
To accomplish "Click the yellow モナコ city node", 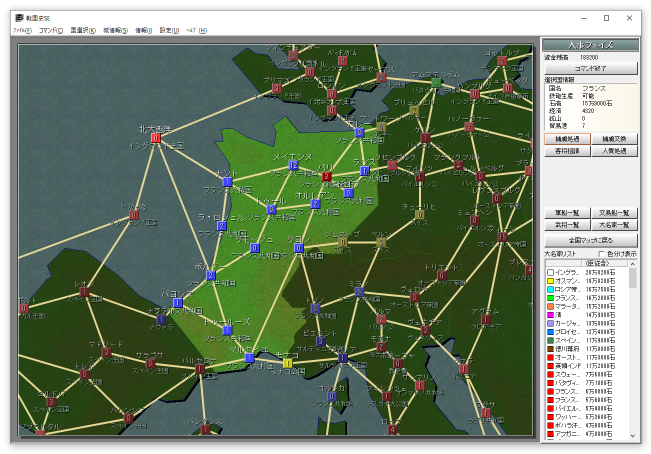I will (287, 363).
